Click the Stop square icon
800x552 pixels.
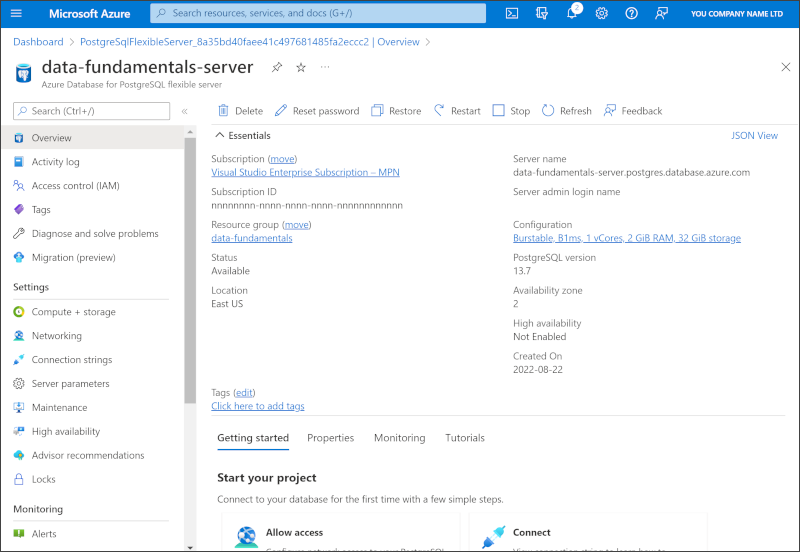tap(498, 110)
